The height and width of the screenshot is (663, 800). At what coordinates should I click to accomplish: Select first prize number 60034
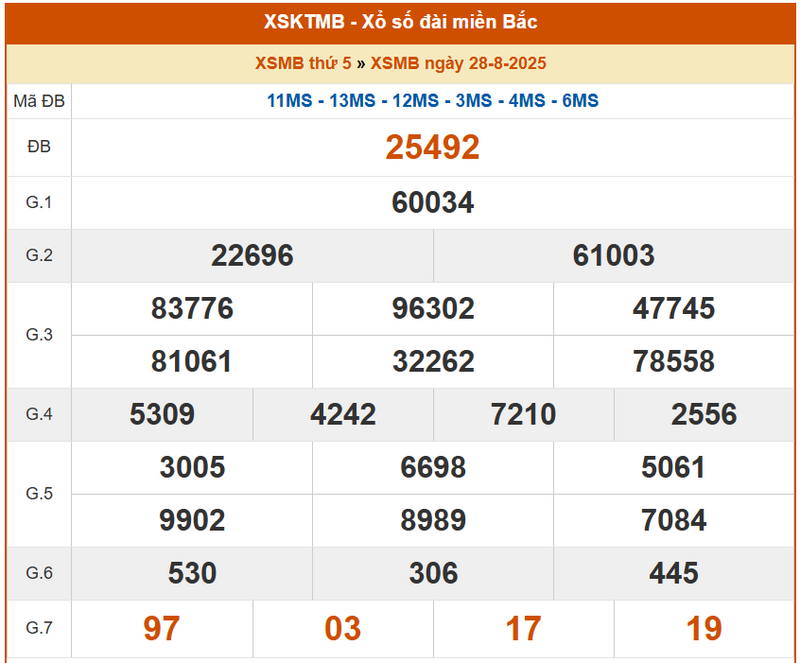(x=433, y=203)
